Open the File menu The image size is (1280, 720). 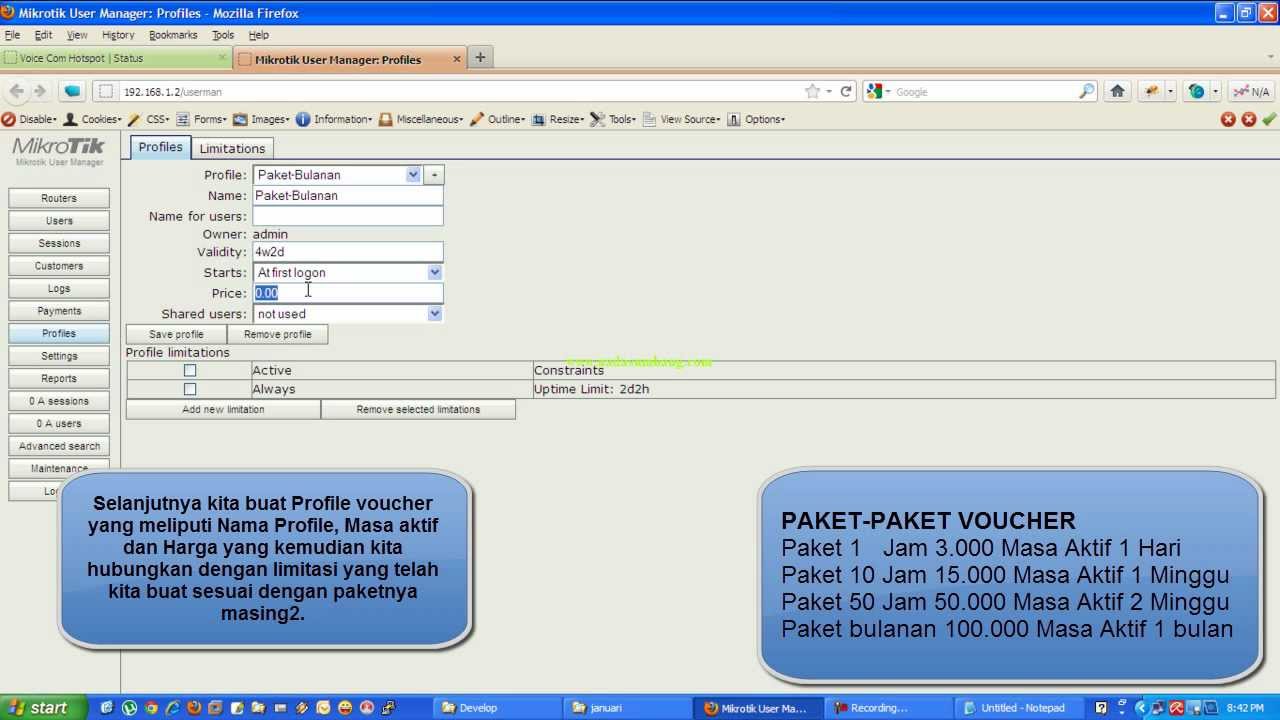click(12, 35)
